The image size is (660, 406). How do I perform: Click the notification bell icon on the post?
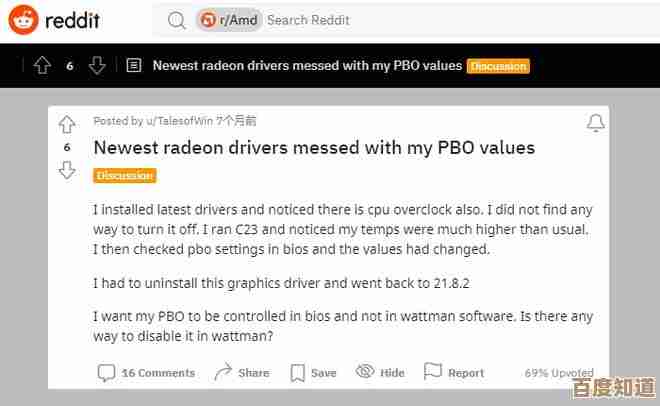coord(595,123)
